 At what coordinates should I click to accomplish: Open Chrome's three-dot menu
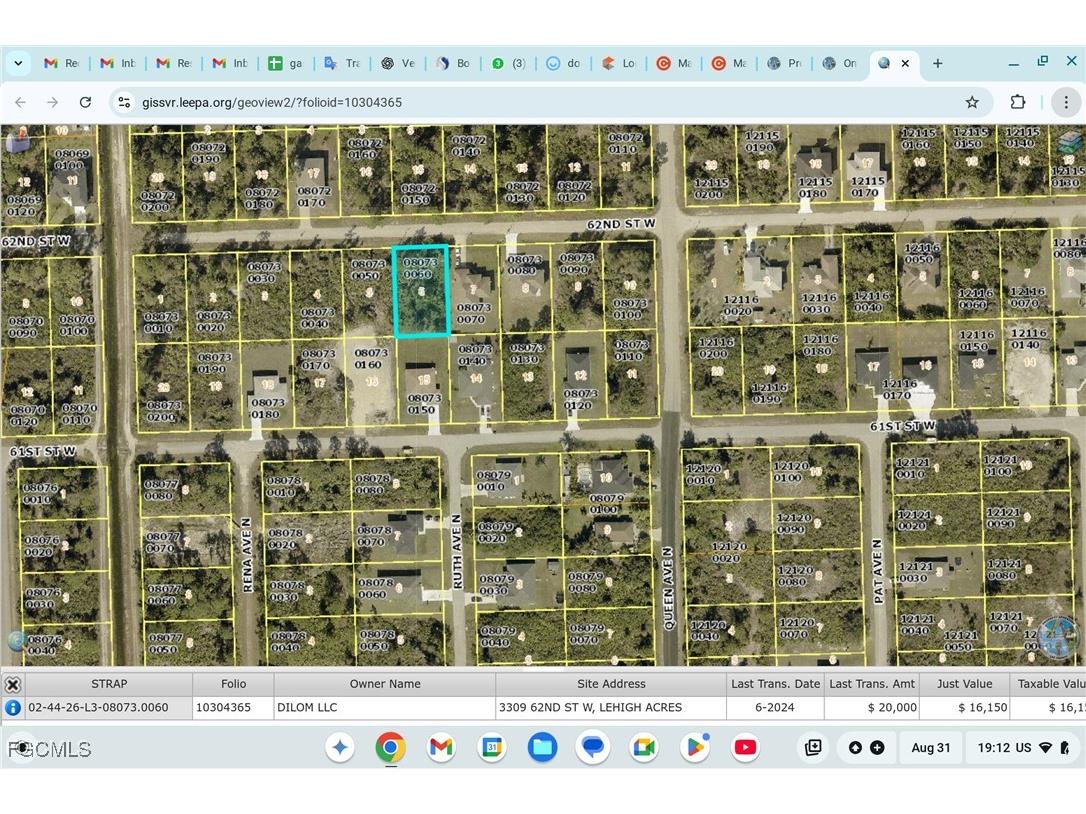[x=1066, y=101]
